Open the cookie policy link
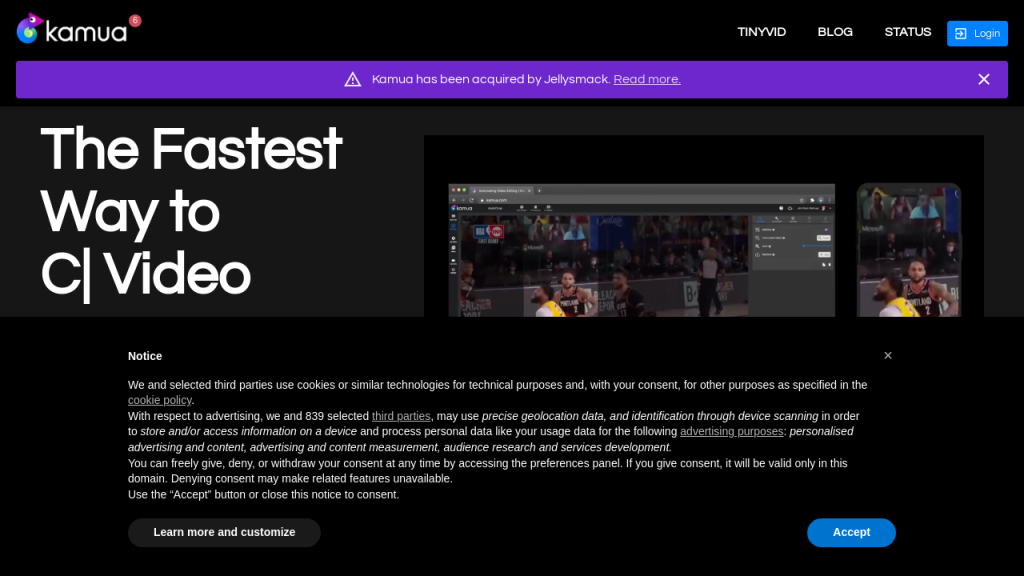Image resolution: width=1024 pixels, height=576 pixels. [159, 400]
